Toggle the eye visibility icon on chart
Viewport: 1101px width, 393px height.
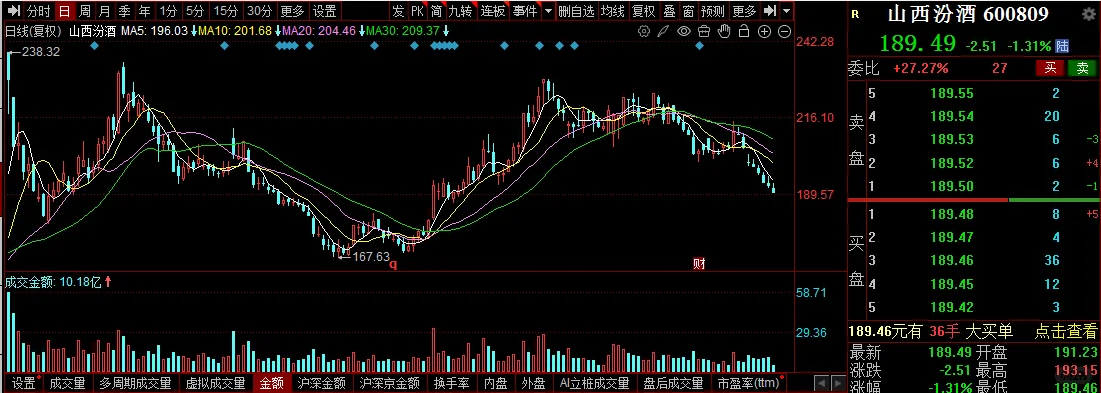[x=684, y=31]
